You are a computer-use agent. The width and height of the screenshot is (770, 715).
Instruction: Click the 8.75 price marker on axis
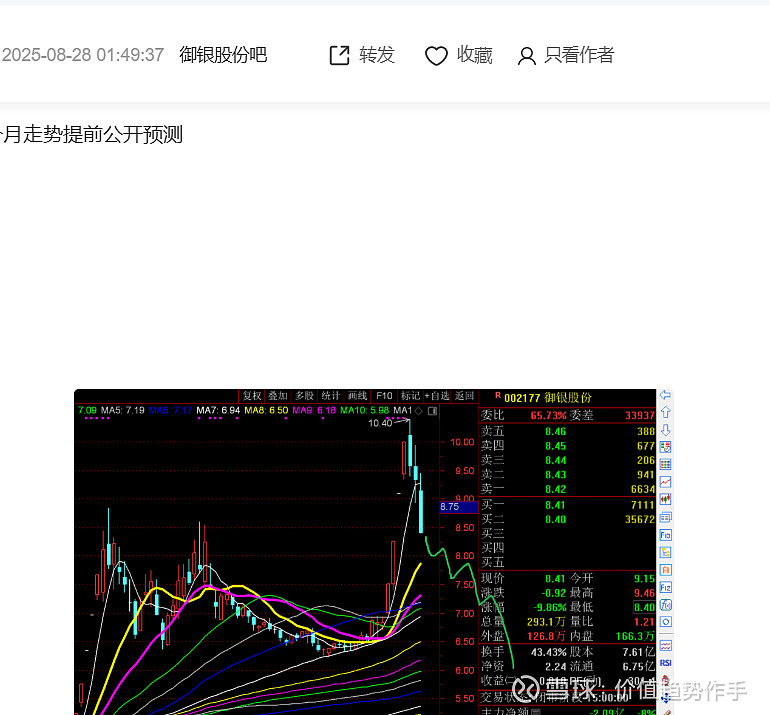pyautogui.click(x=459, y=507)
